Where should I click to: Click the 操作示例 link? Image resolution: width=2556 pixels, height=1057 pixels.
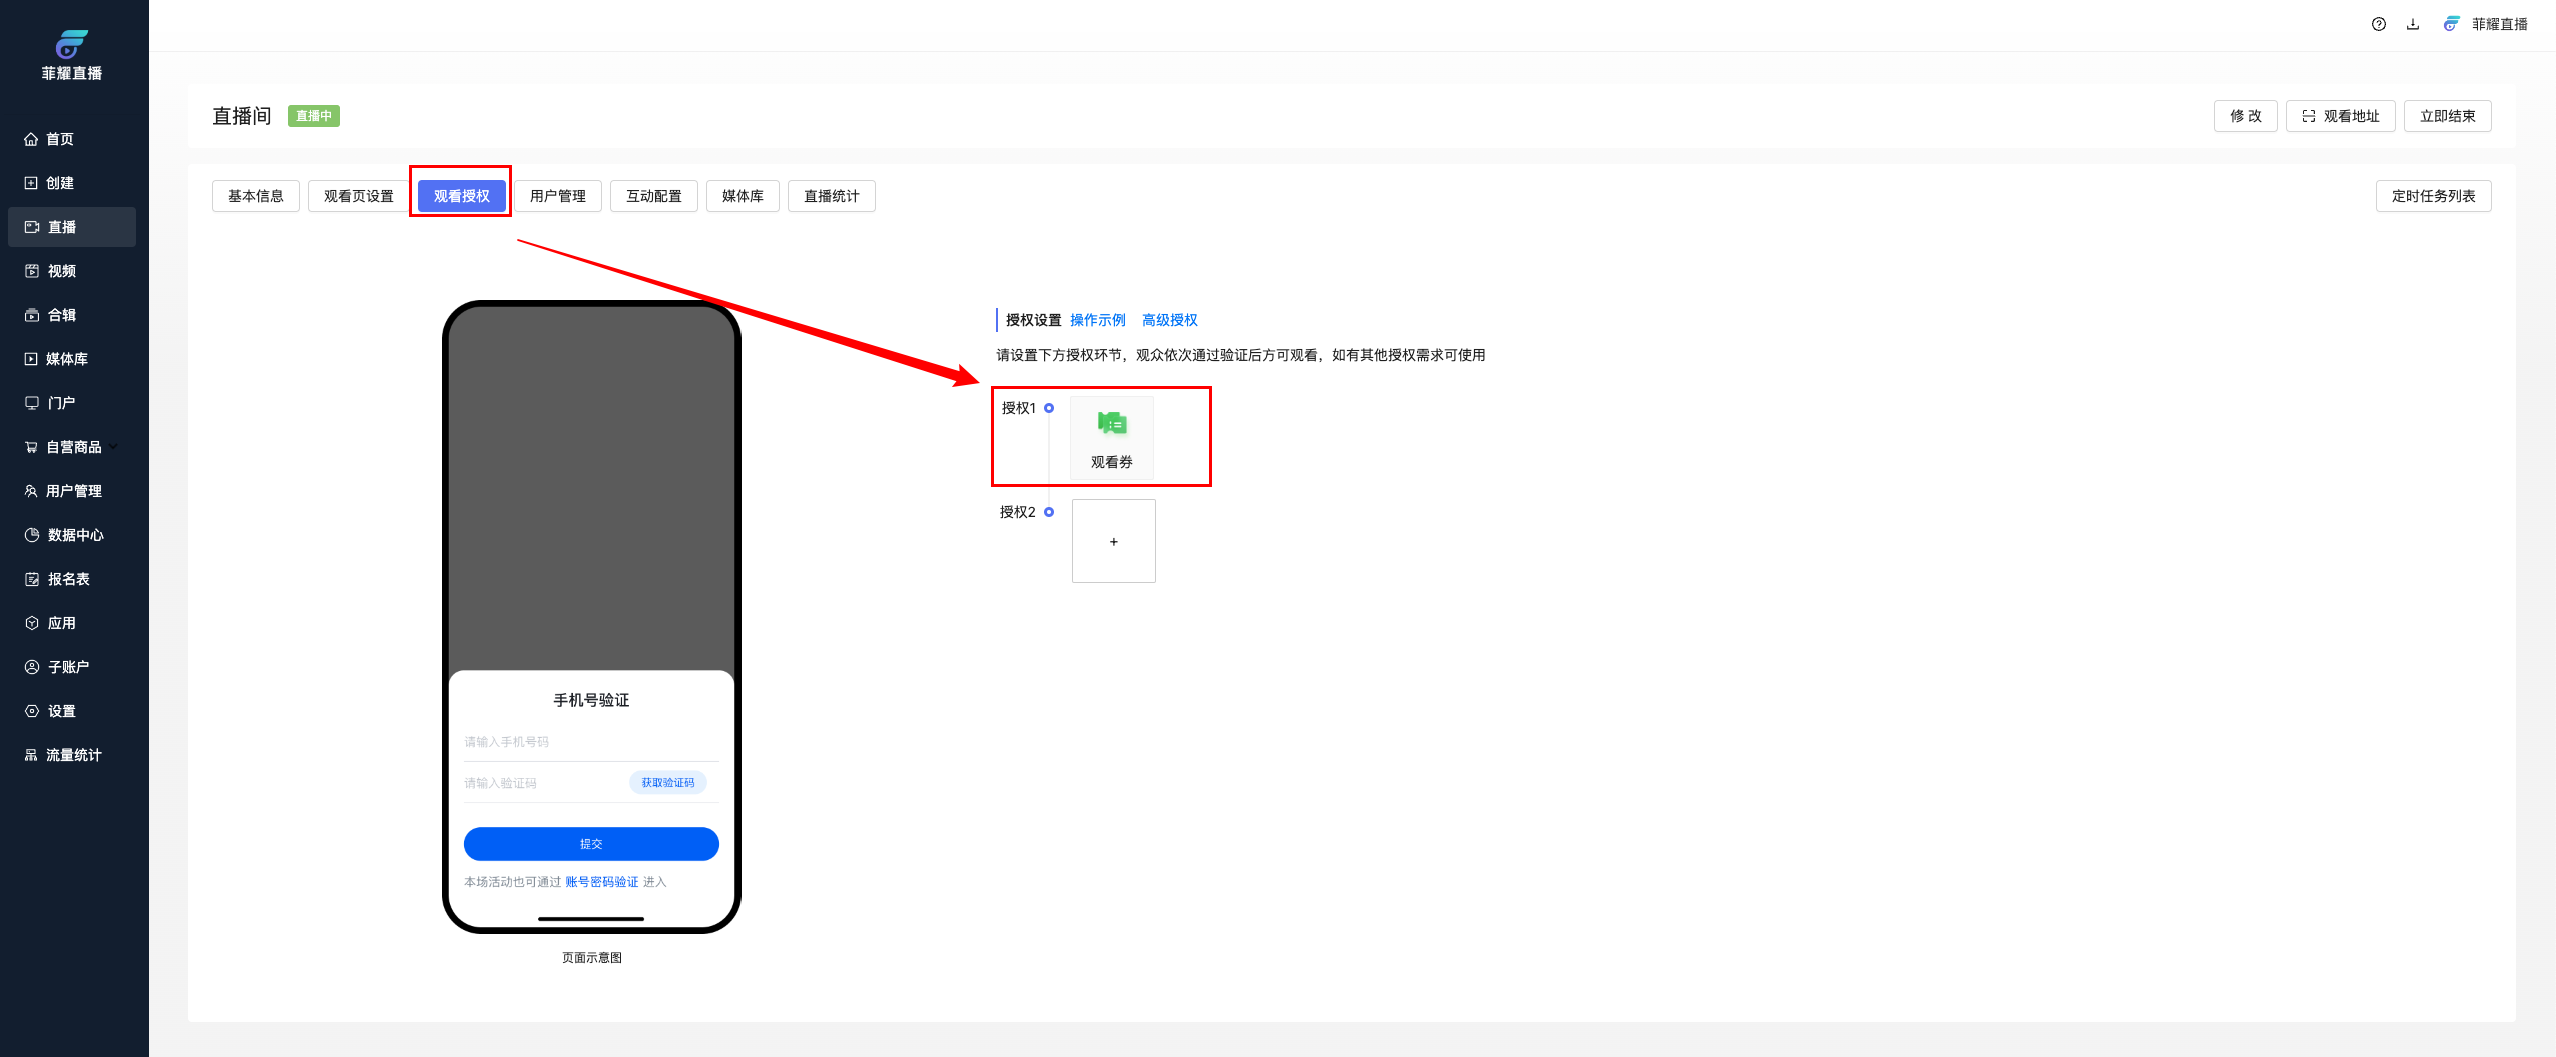(1097, 320)
